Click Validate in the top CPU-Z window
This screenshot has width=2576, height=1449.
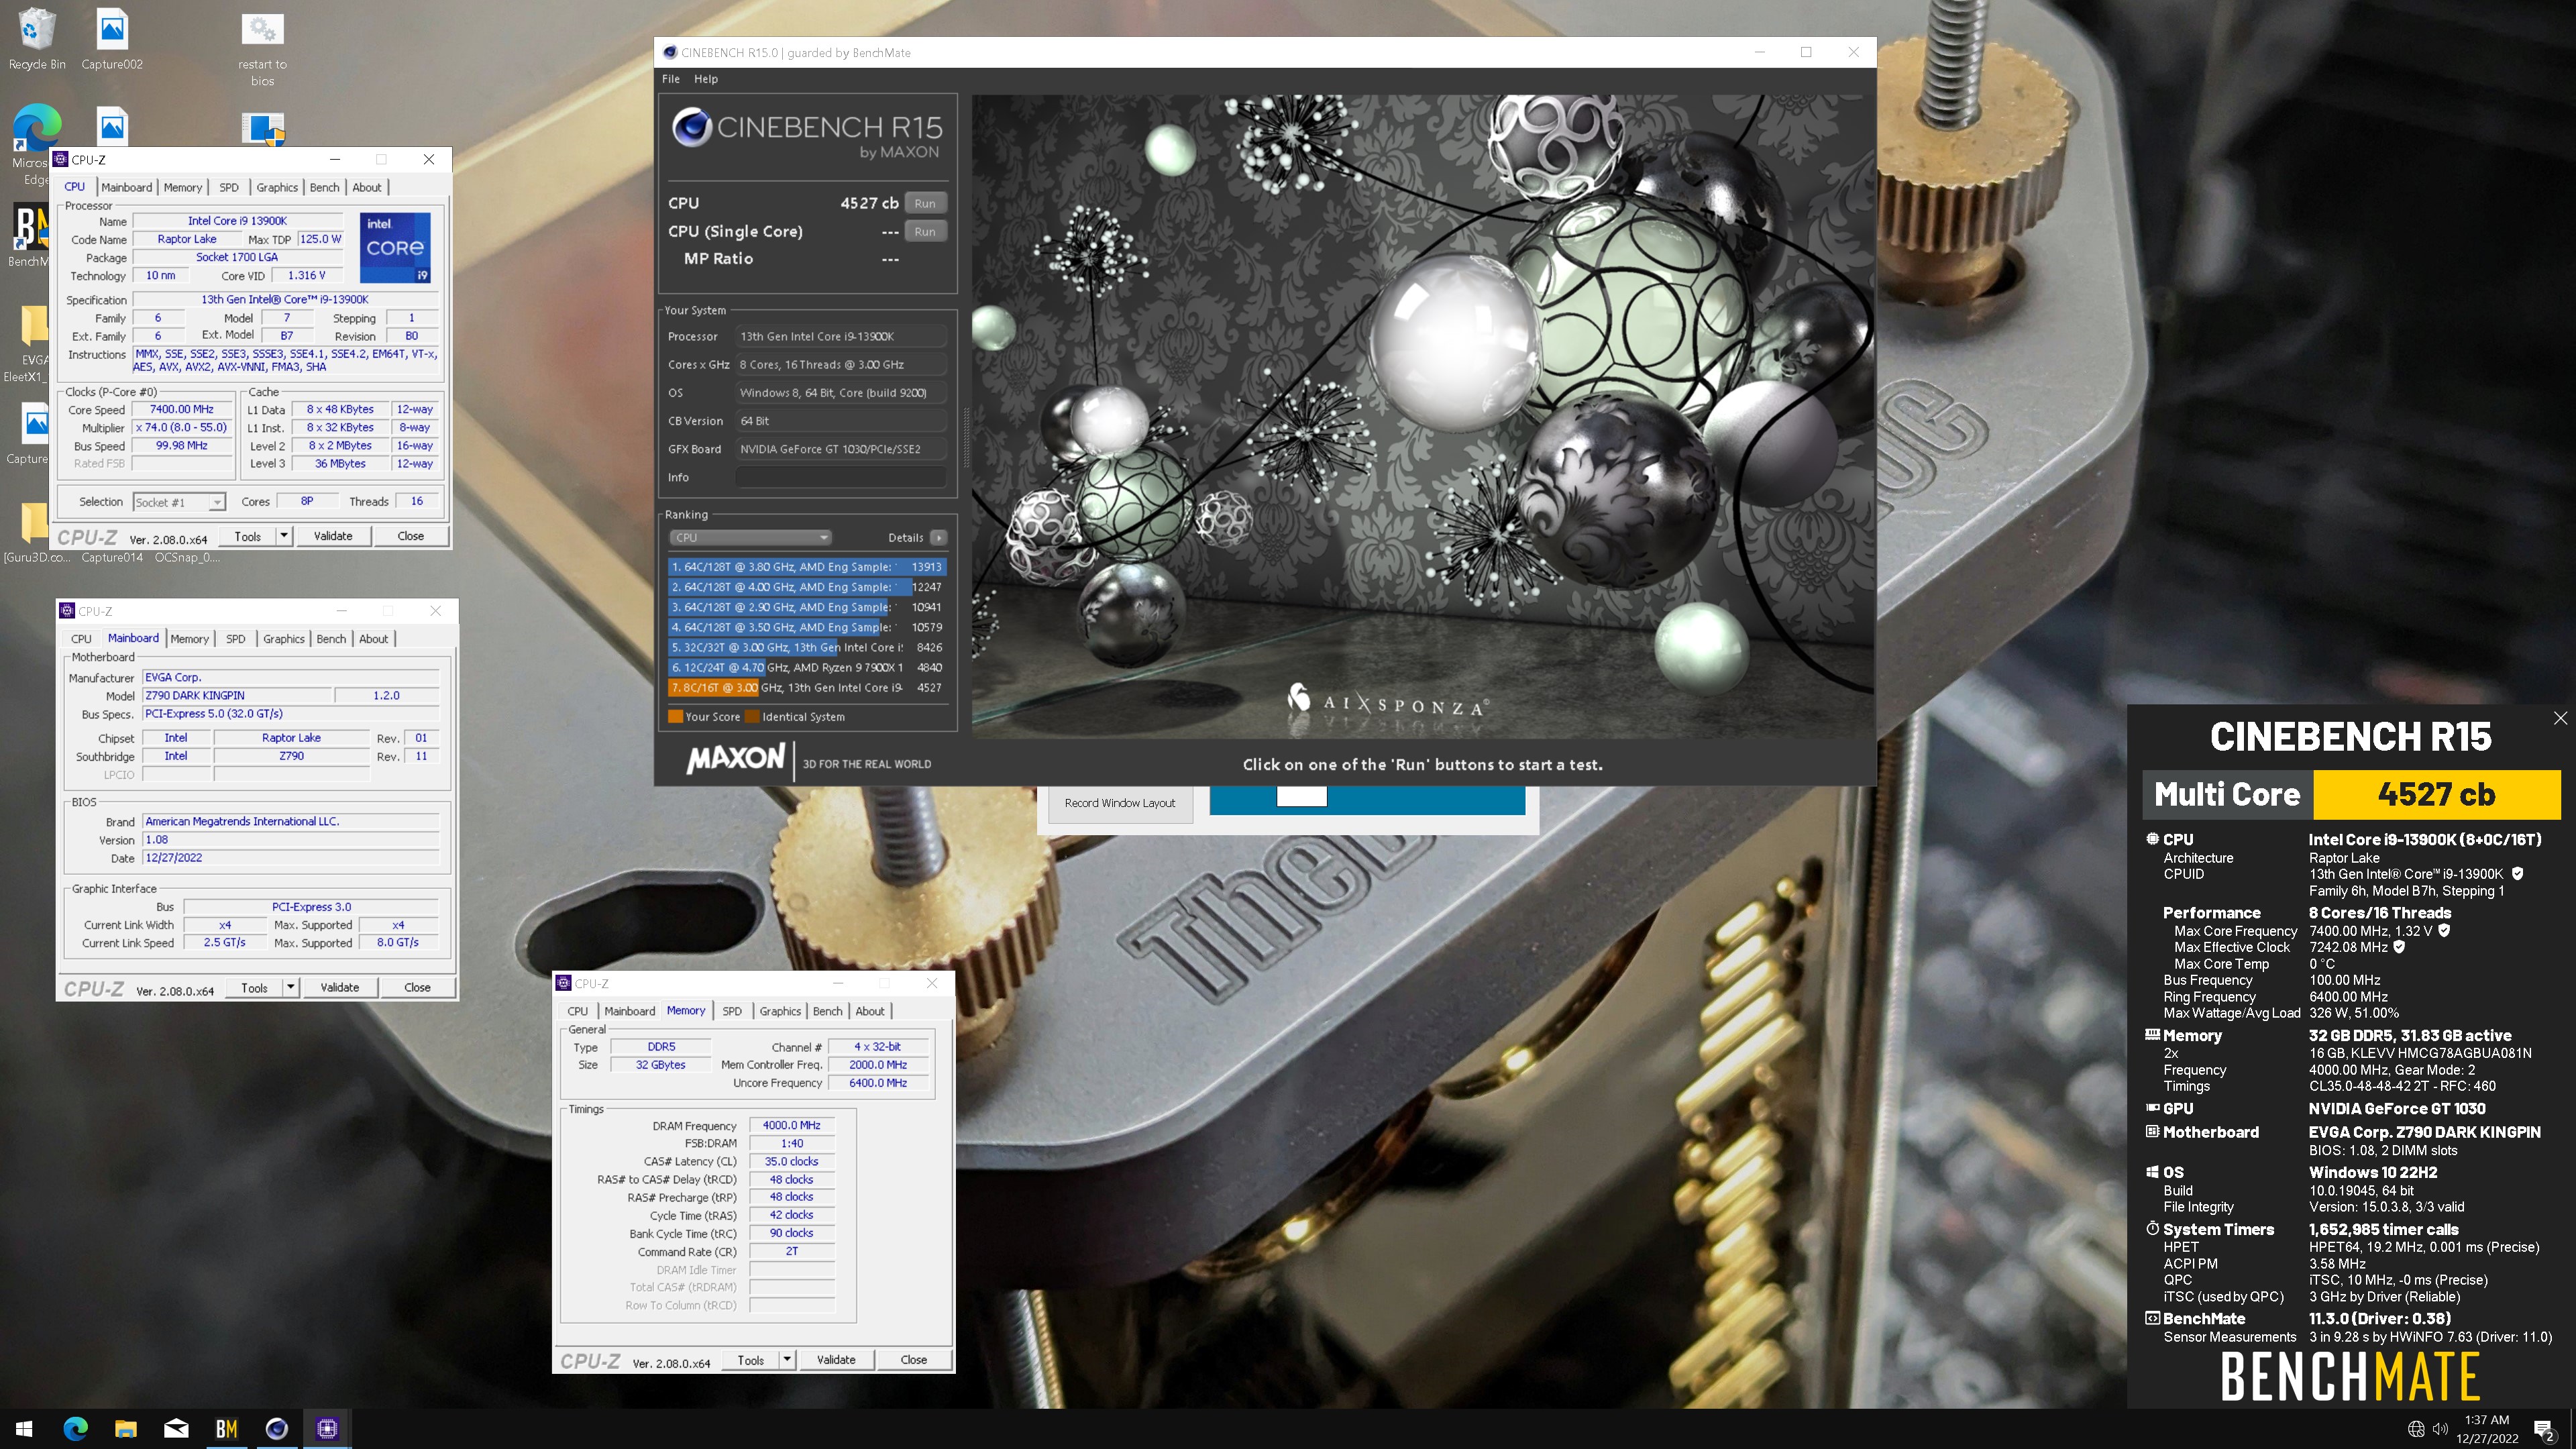point(333,536)
